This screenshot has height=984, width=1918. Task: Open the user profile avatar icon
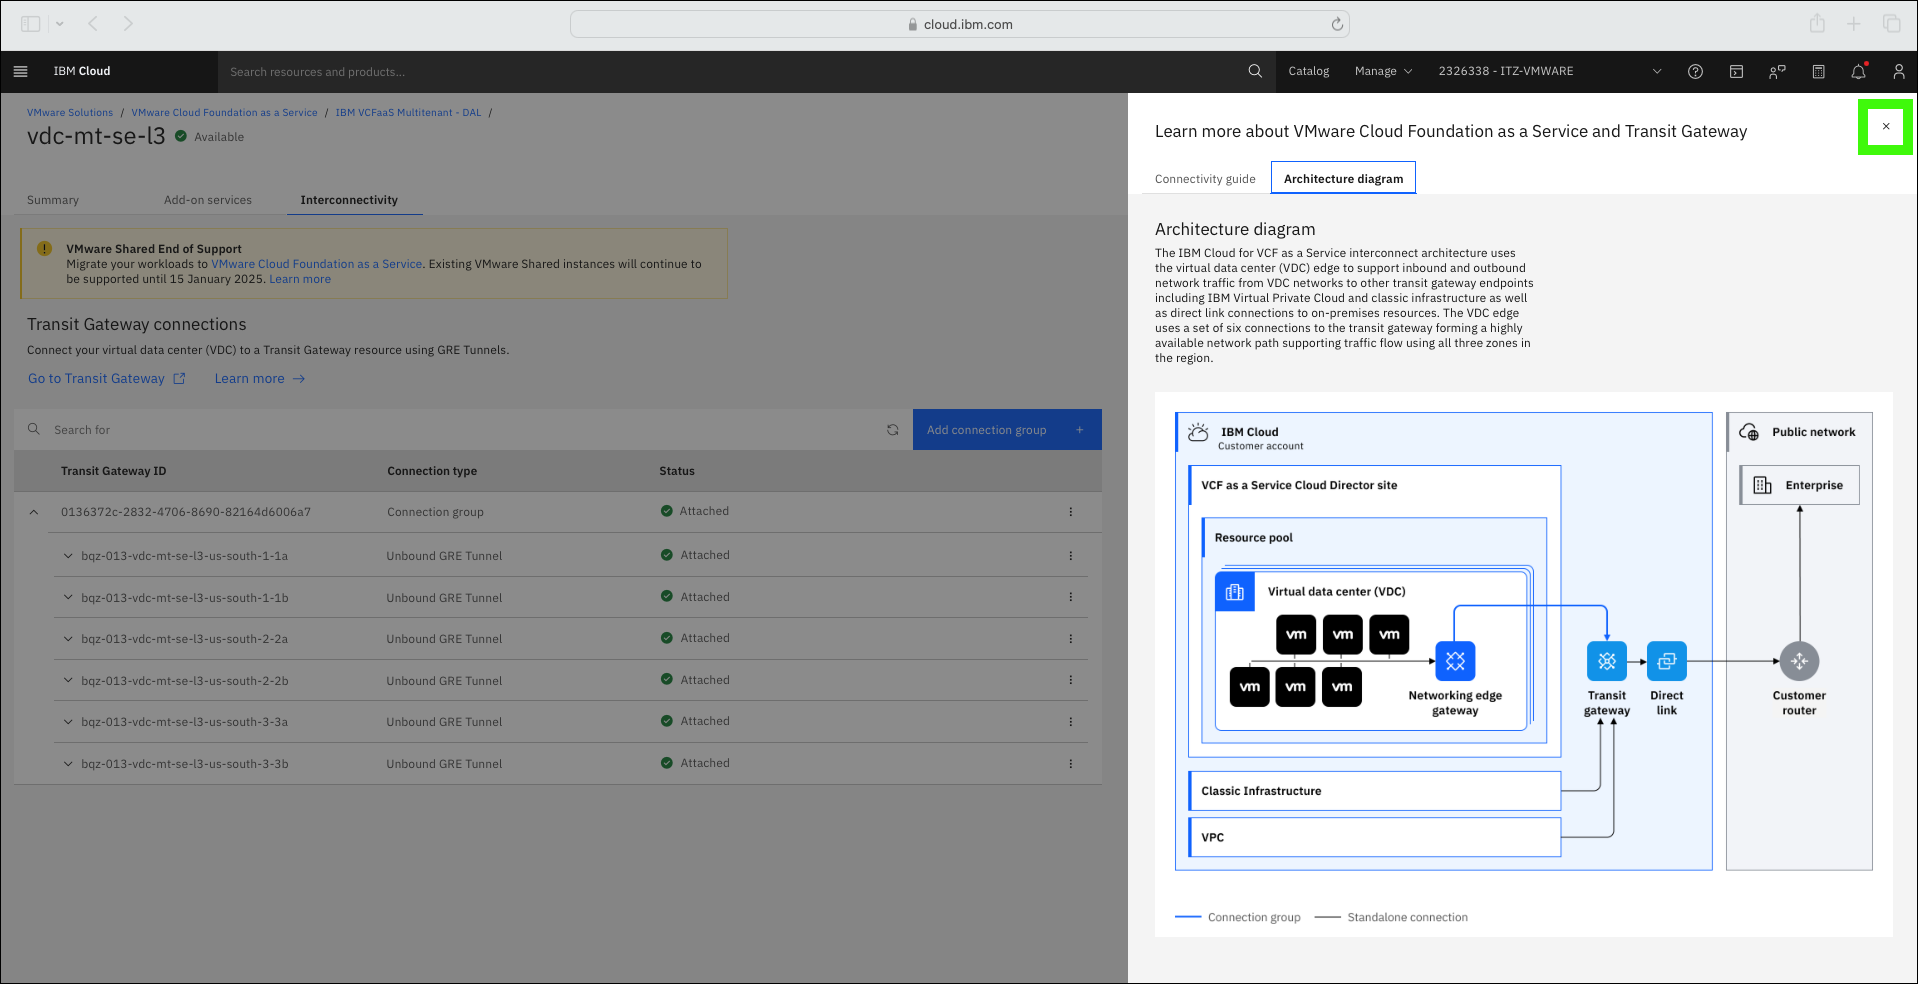click(1898, 71)
